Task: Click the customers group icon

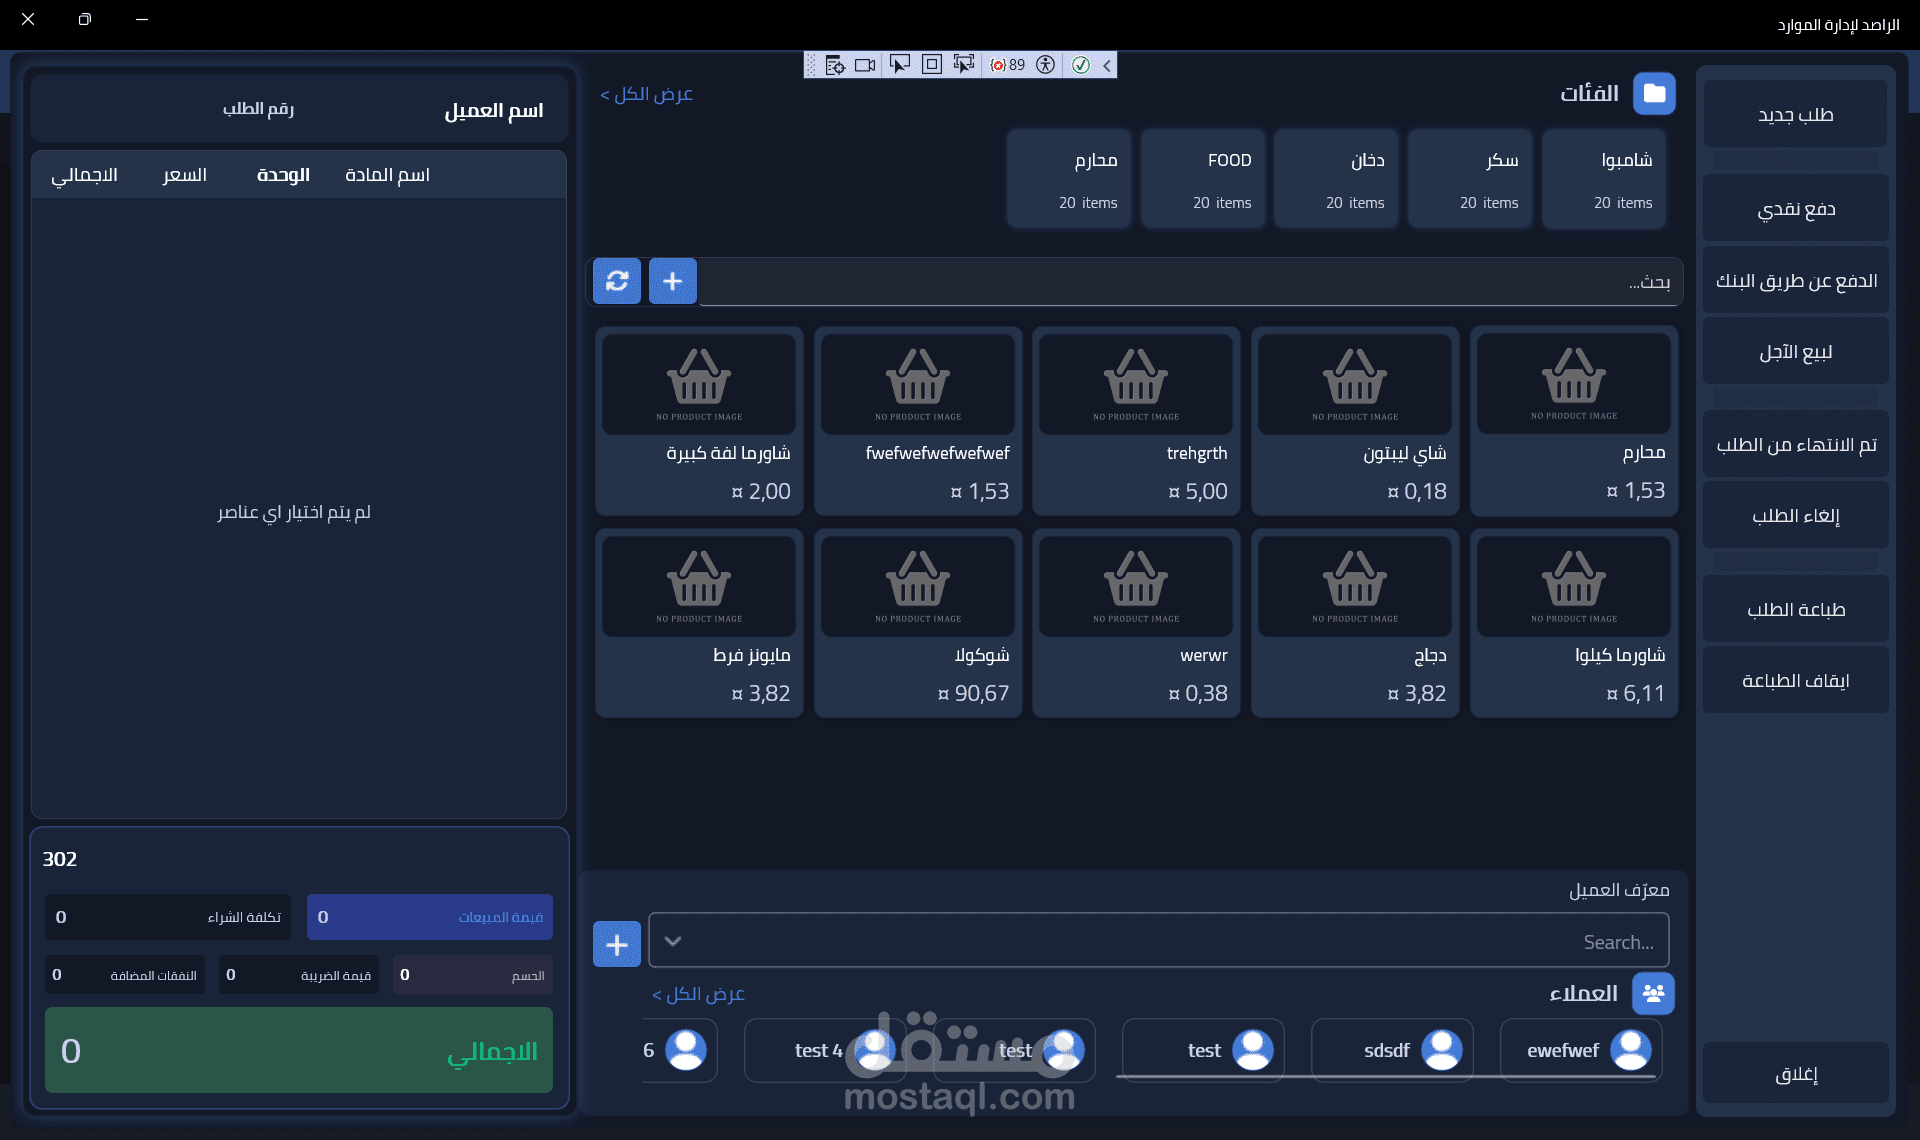Action: pos(1653,993)
